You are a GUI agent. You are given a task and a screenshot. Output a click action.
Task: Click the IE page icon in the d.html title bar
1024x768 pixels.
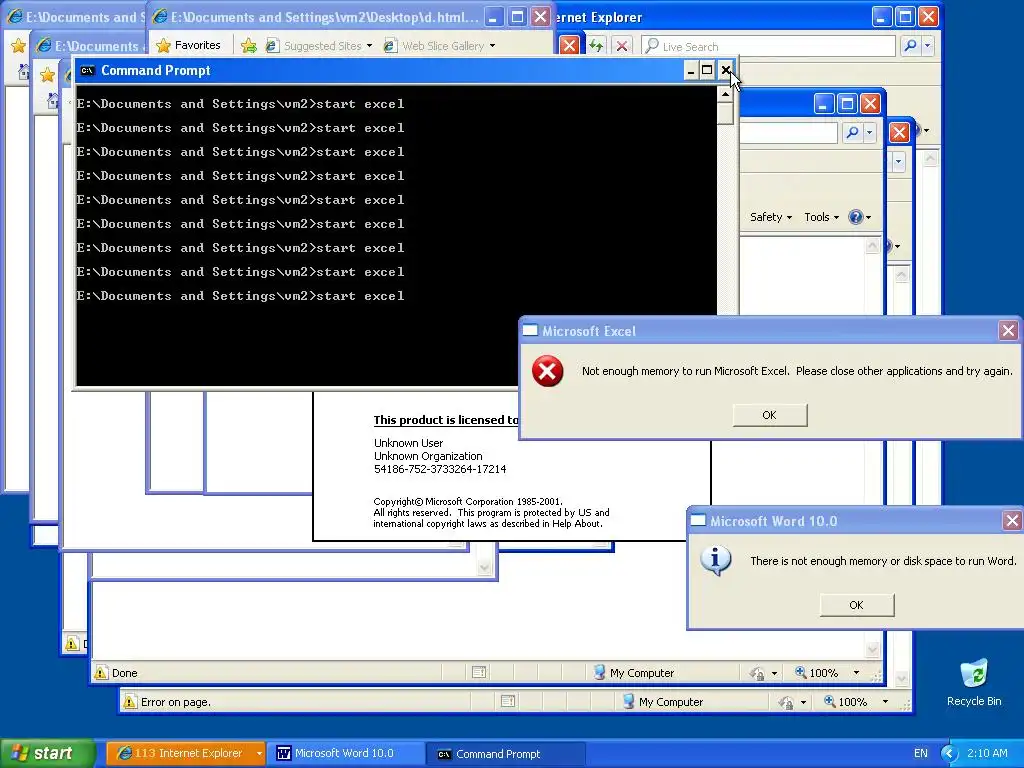click(x=159, y=17)
